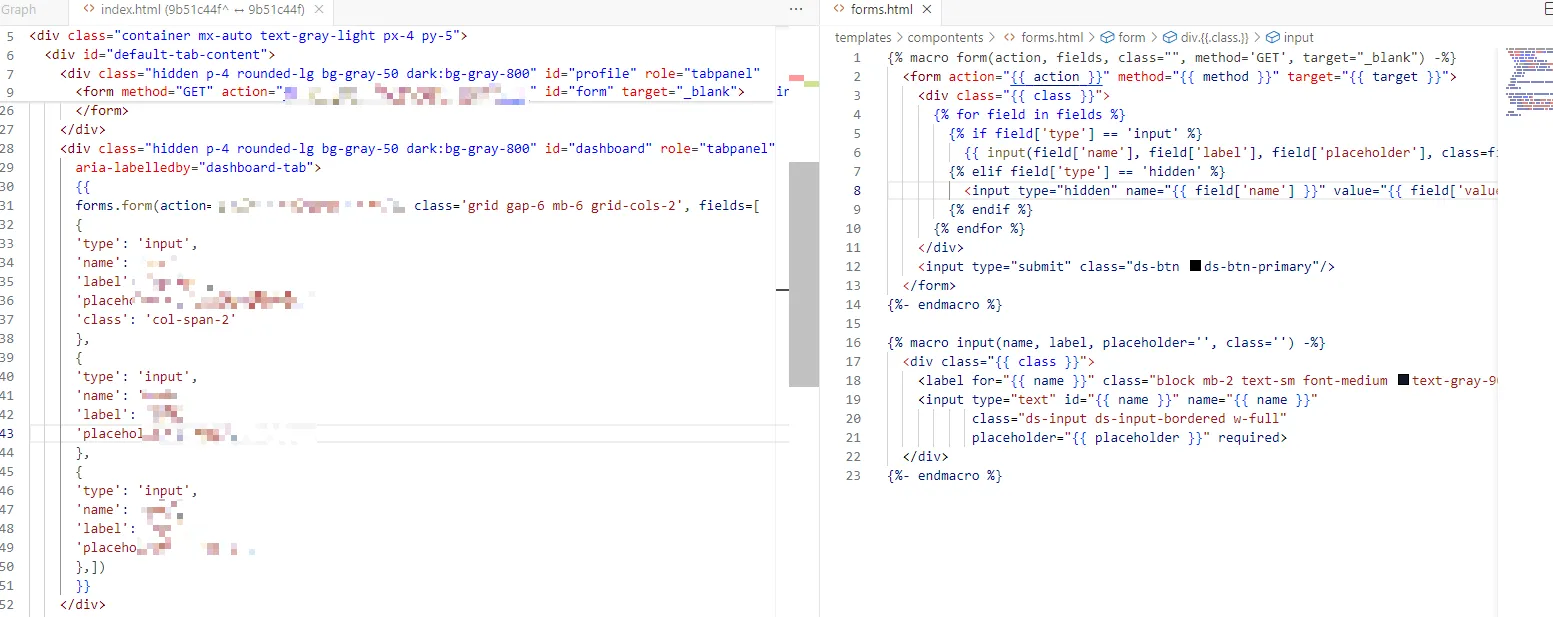Expand the 'templates' breadcrumb folder
Image resolution: width=1553 pixels, height=617 pixels.
click(863, 38)
